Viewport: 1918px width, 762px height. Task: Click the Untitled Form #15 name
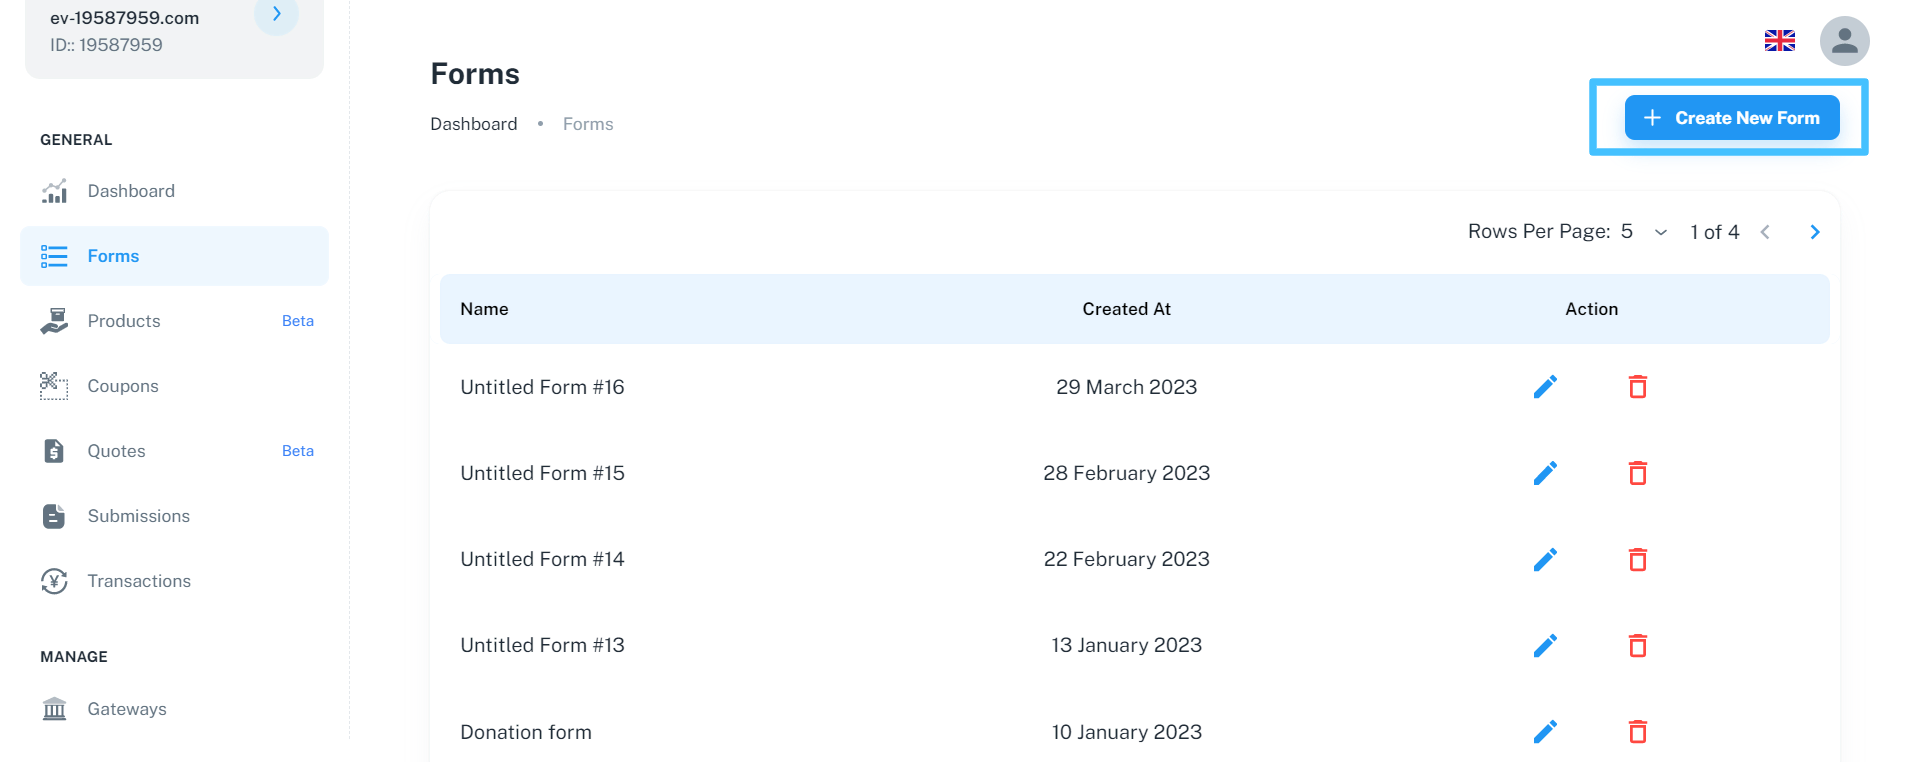542,473
